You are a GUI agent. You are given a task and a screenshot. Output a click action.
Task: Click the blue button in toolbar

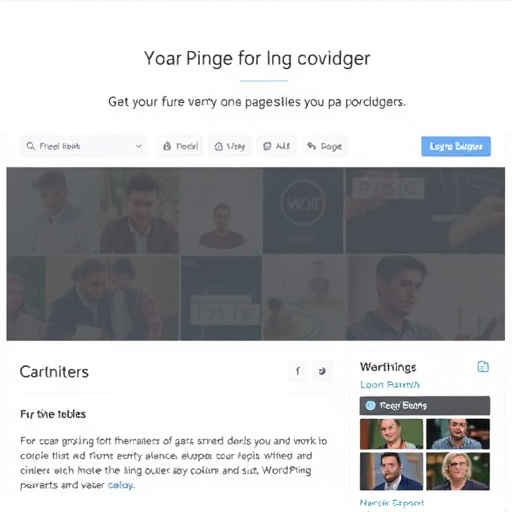click(x=456, y=146)
